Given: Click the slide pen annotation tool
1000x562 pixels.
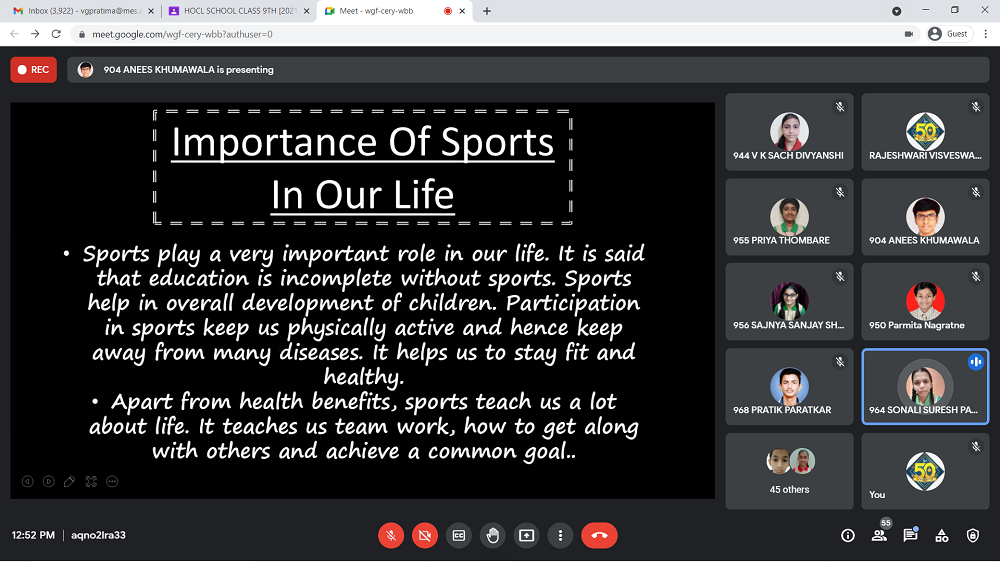Looking at the screenshot, I should pos(69,481).
